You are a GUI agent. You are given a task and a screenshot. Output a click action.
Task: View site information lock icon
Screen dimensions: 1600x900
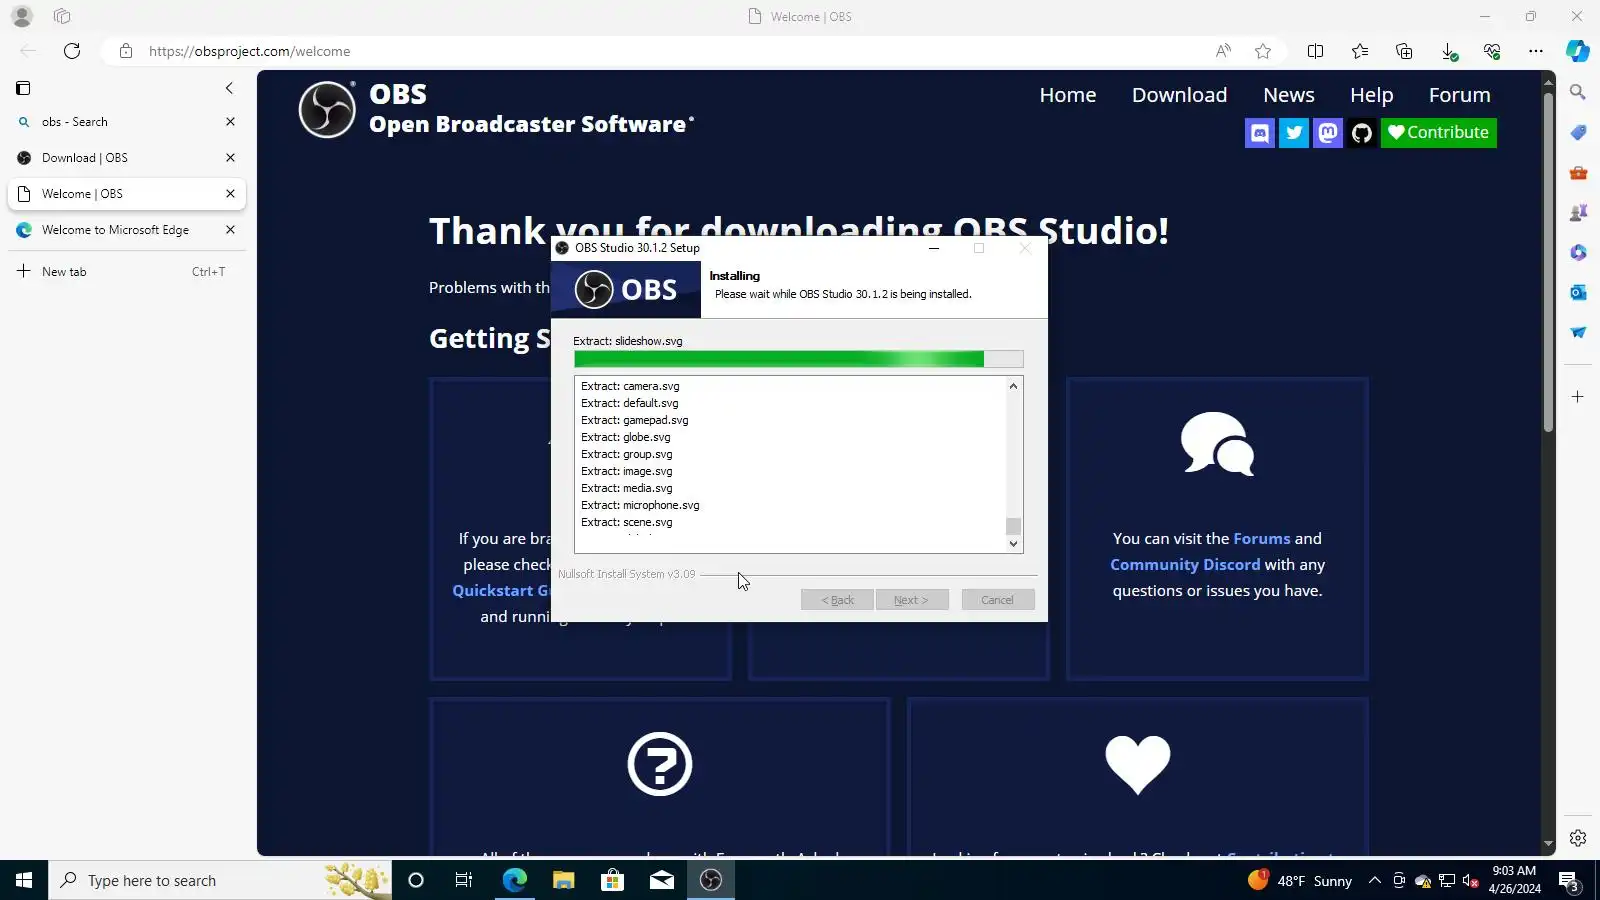coord(126,51)
